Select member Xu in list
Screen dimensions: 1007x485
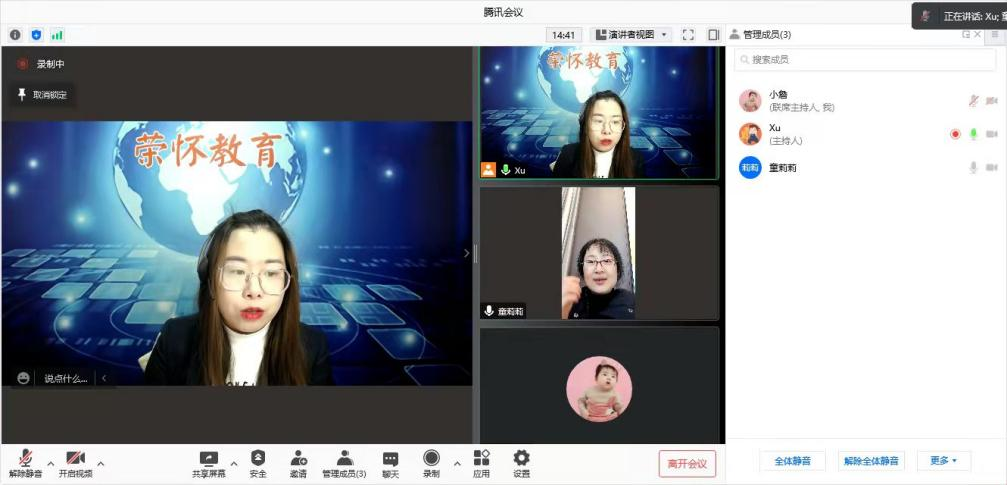[x=867, y=134]
